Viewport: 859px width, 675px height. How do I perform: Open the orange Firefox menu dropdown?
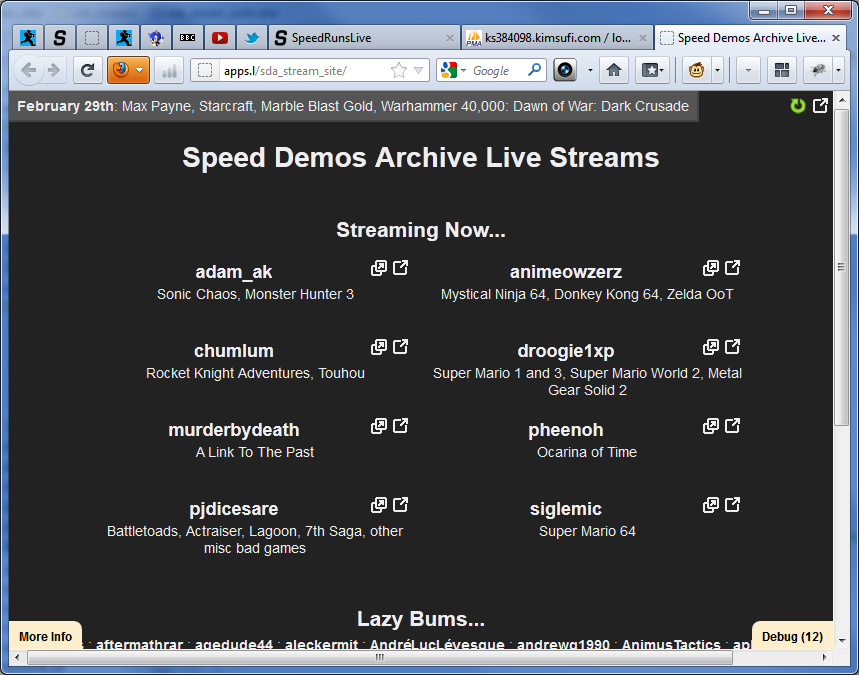[128, 70]
